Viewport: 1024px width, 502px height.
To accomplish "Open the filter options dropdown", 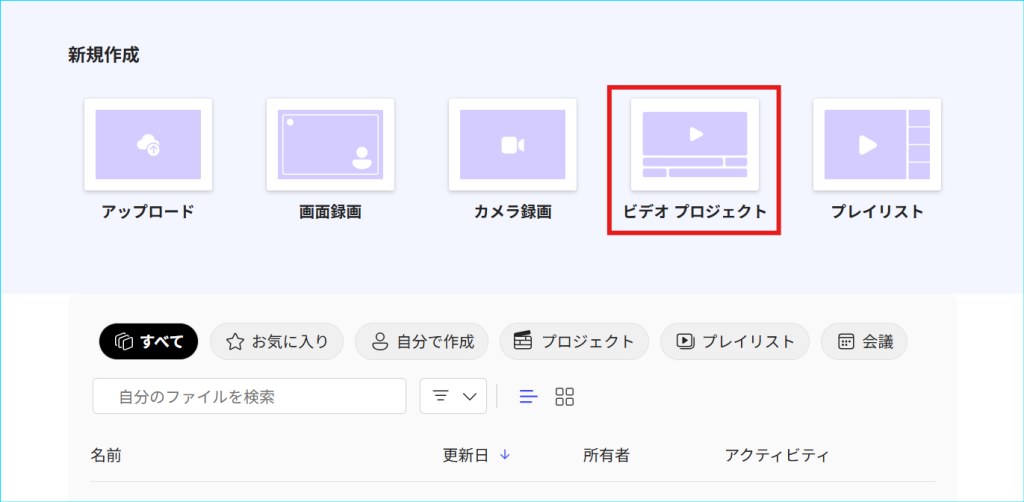I will 453,397.
